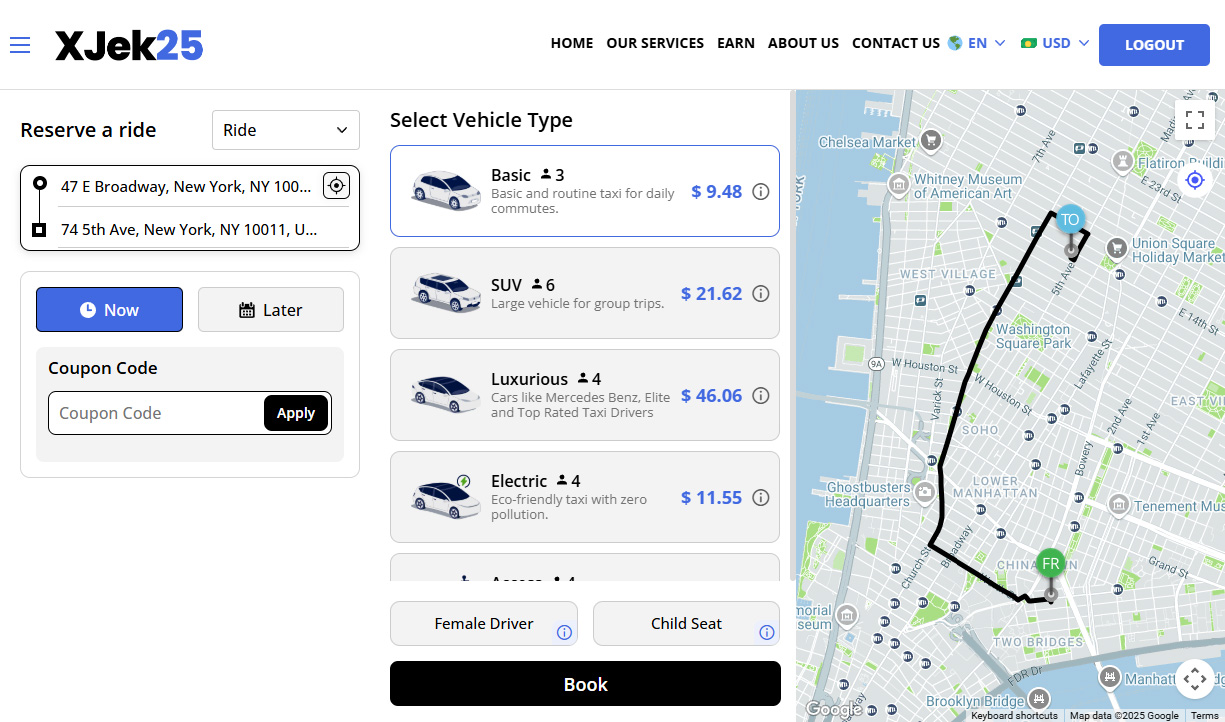Screen dimensions: 1225x722
Task: Click inside the Coupon Code field
Action: [150, 413]
